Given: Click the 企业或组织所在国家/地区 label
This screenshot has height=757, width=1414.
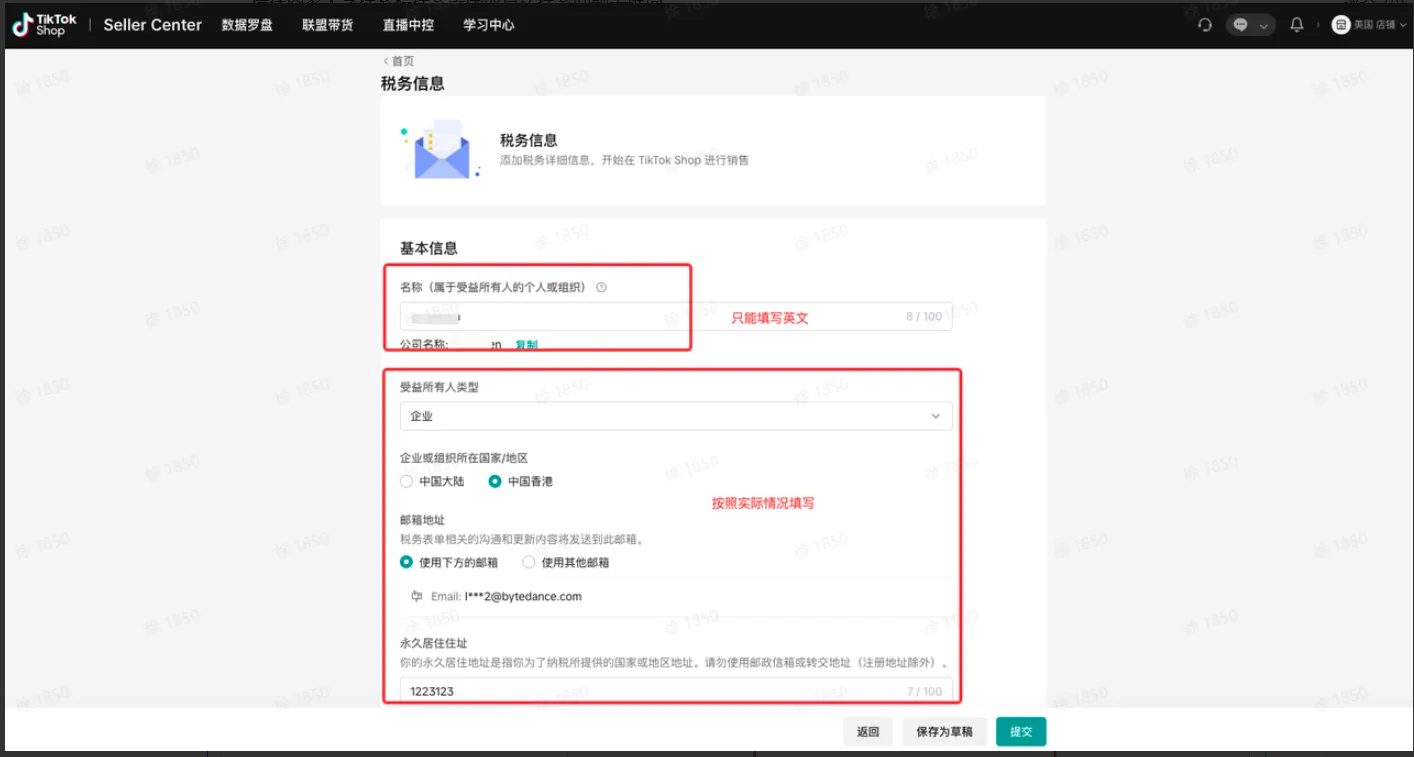Looking at the screenshot, I should [464, 458].
